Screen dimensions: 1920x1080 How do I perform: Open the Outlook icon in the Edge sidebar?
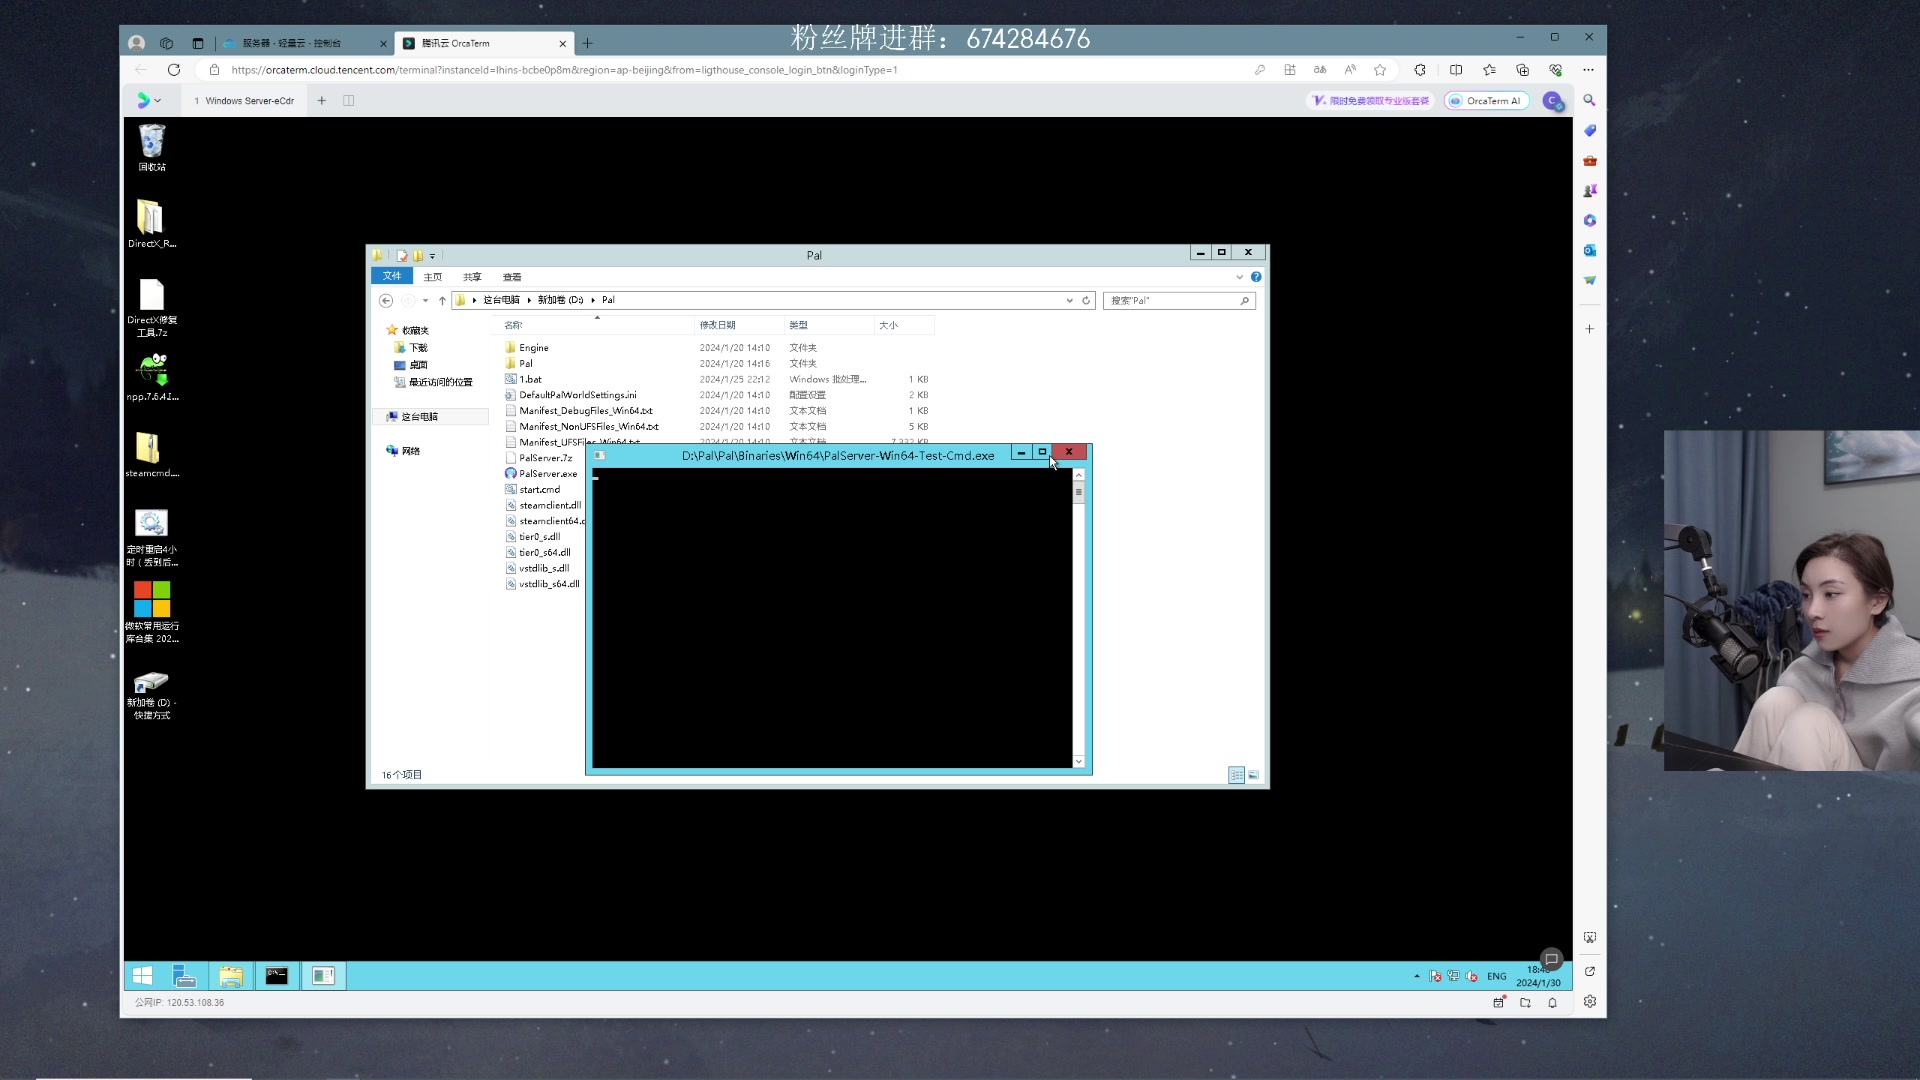(x=1589, y=250)
